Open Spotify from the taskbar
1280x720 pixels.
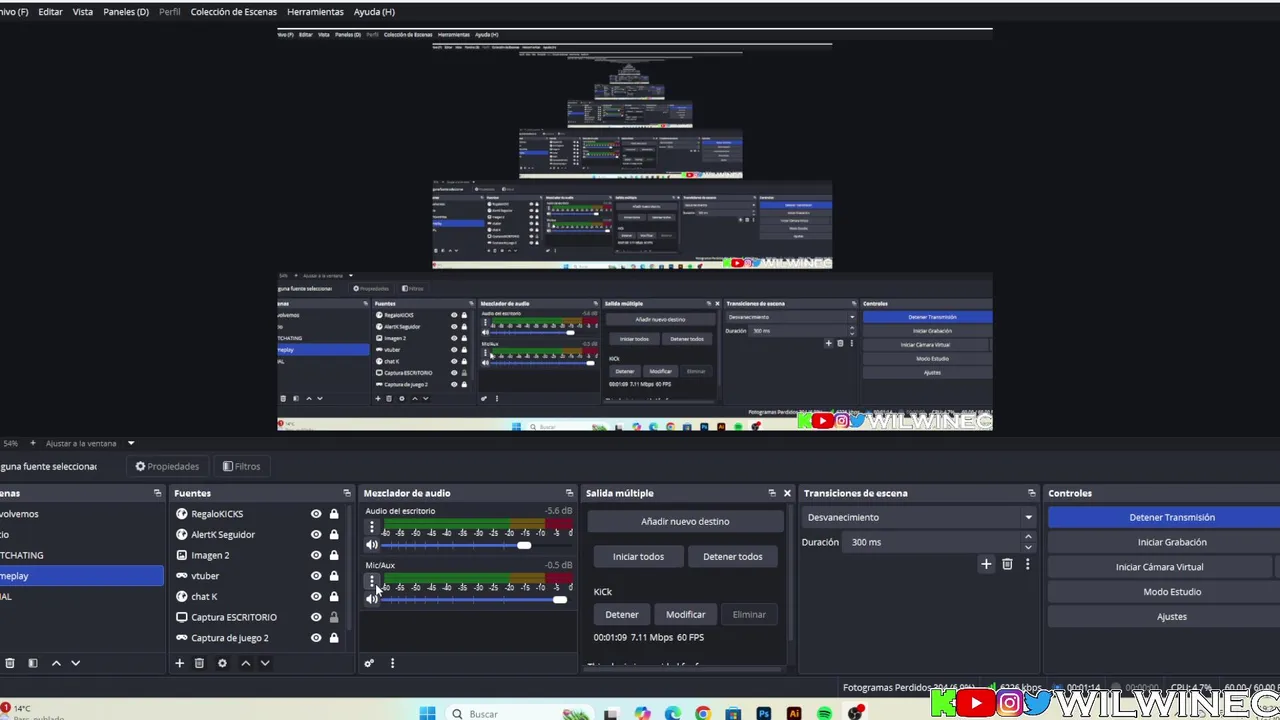824,713
